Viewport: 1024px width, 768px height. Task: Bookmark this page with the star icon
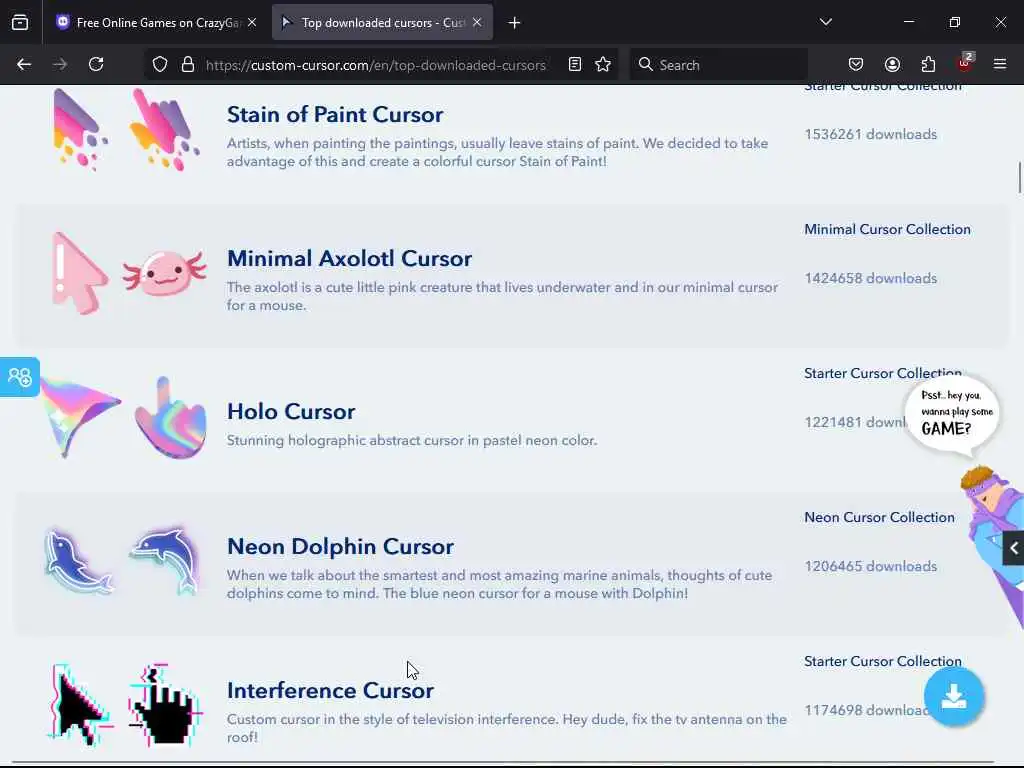point(603,64)
